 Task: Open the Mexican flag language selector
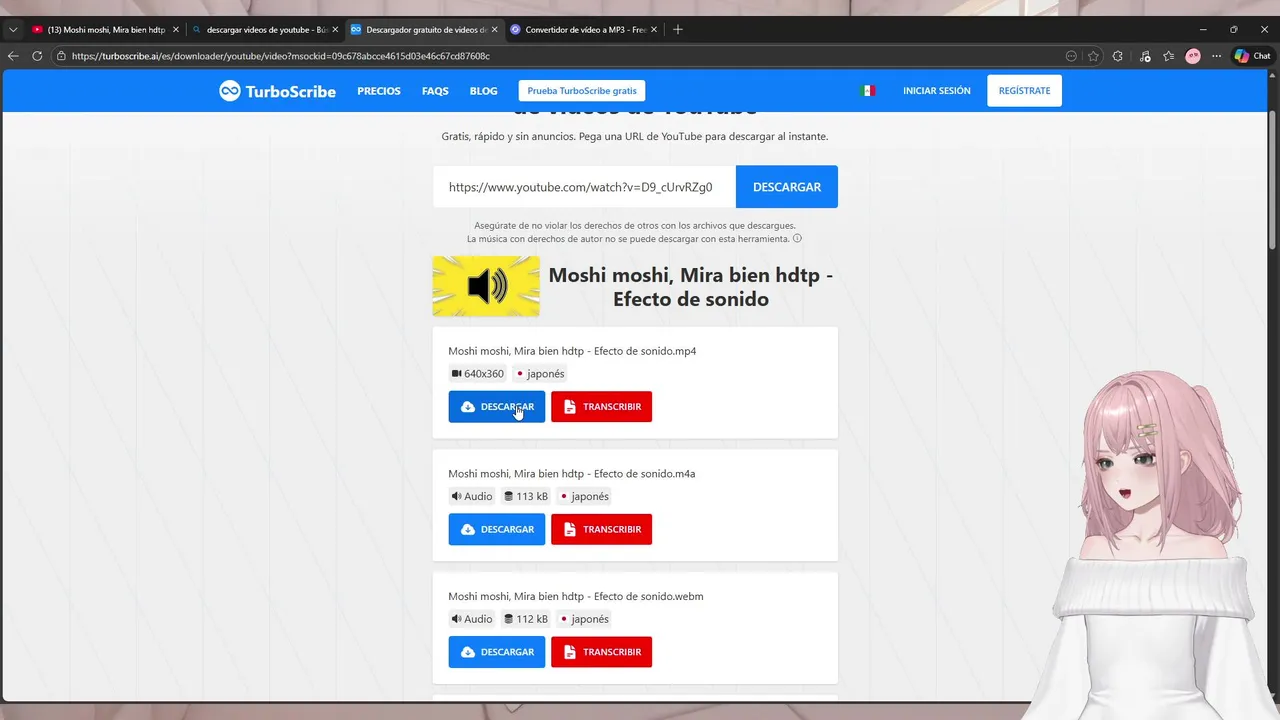click(867, 91)
